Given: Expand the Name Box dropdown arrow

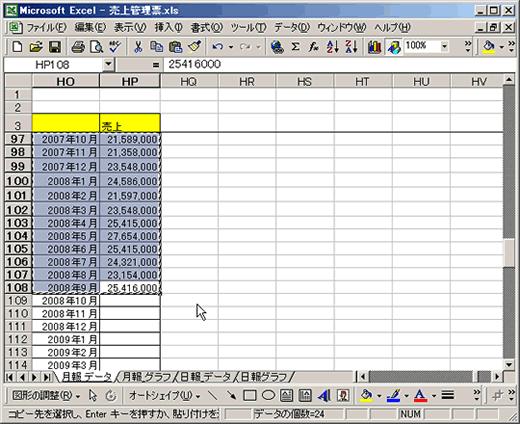Looking at the screenshot, I should pos(108,64).
